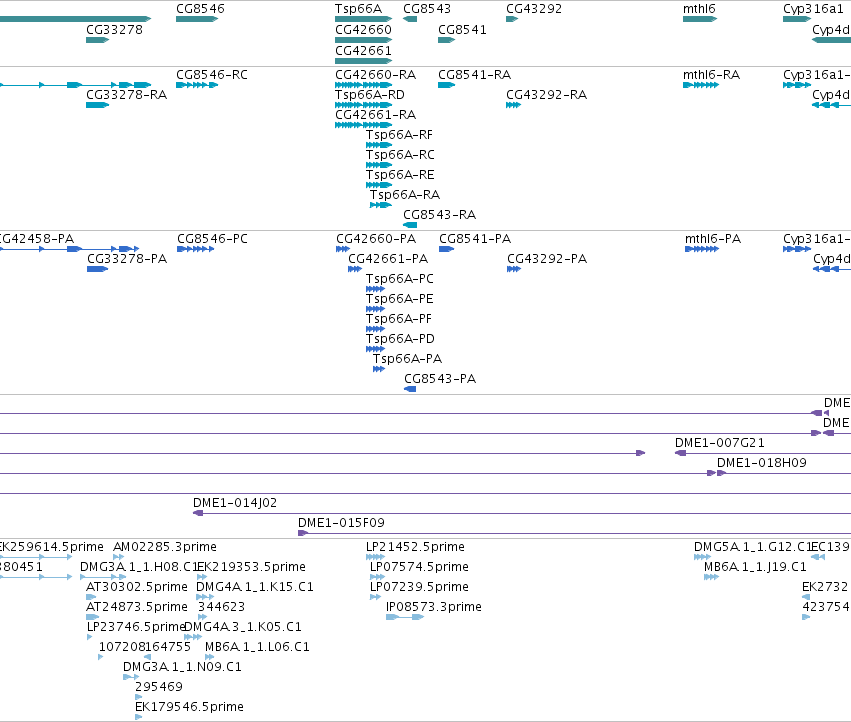Image resolution: width=851 pixels, height=722 pixels.
Task: Click EST DMG5A.1_1.G12.C1
Action: (x=752, y=547)
